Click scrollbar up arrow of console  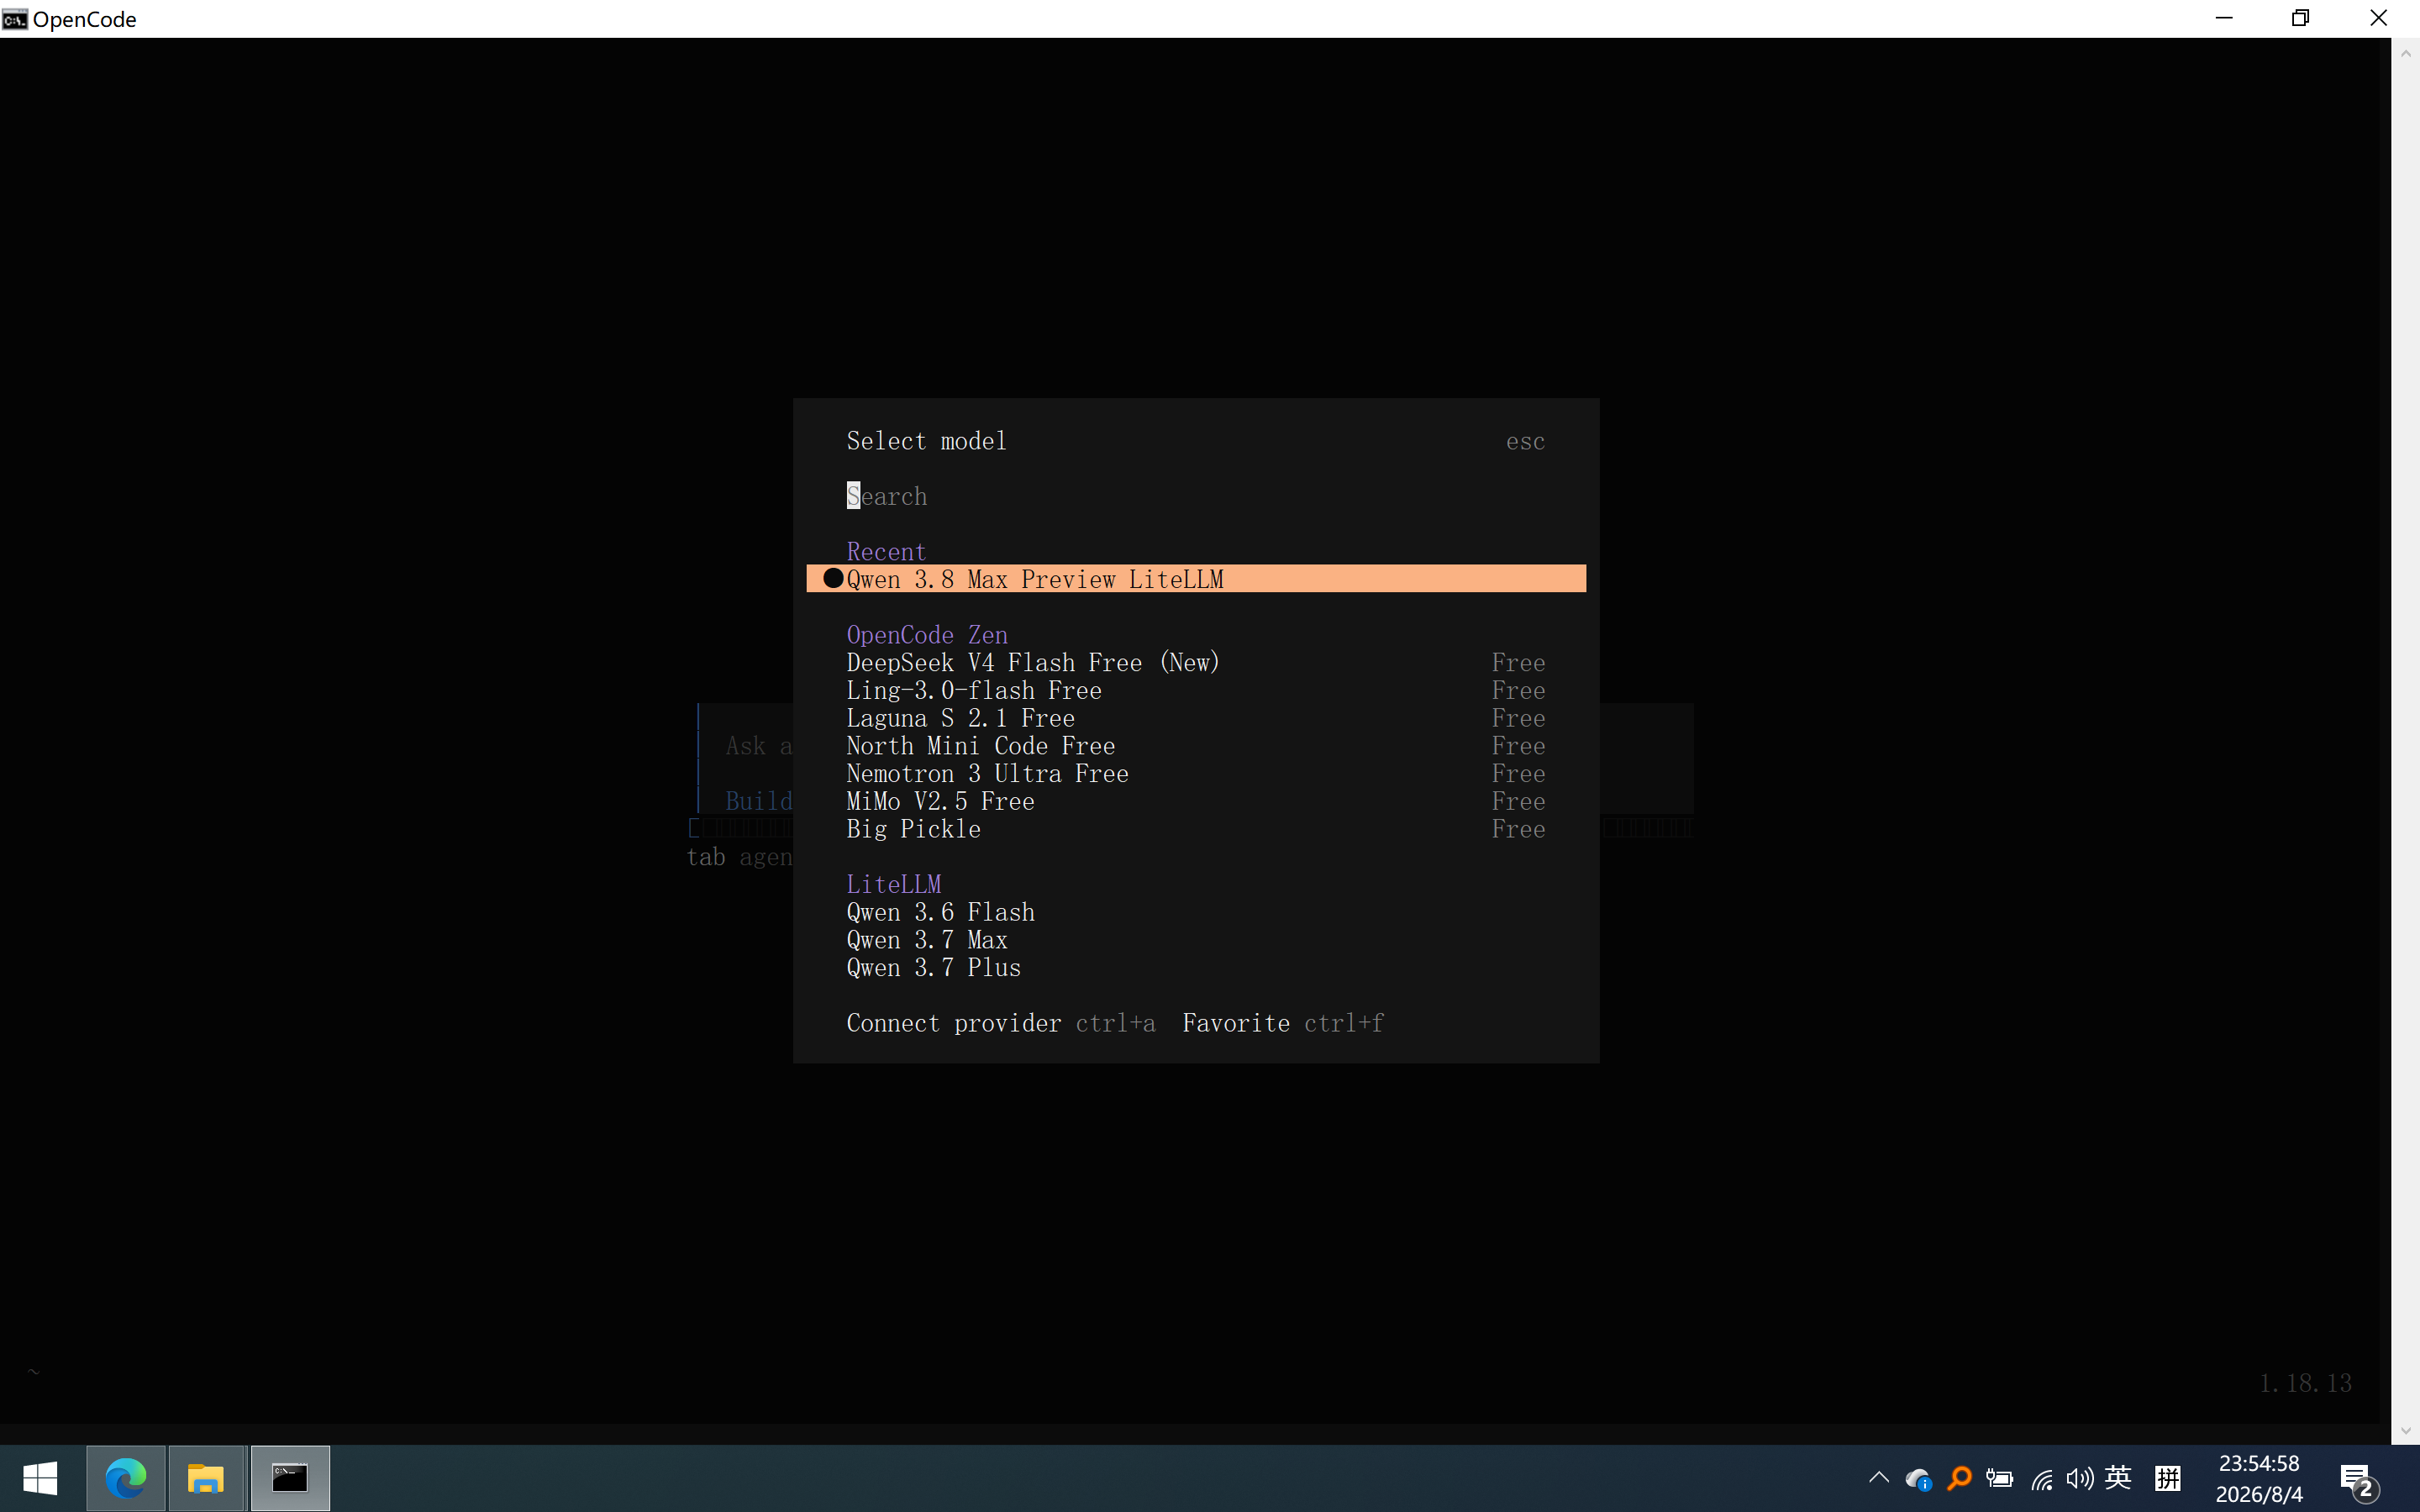pyautogui.click(x=2405, y=53)
